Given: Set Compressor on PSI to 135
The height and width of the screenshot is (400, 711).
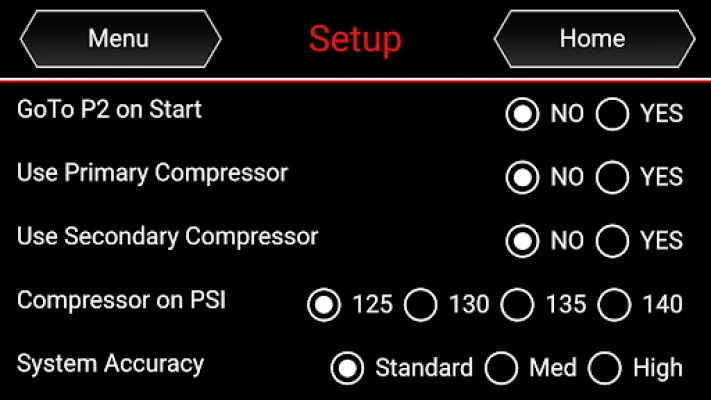Looking at the screenshot, I should 517,305.
